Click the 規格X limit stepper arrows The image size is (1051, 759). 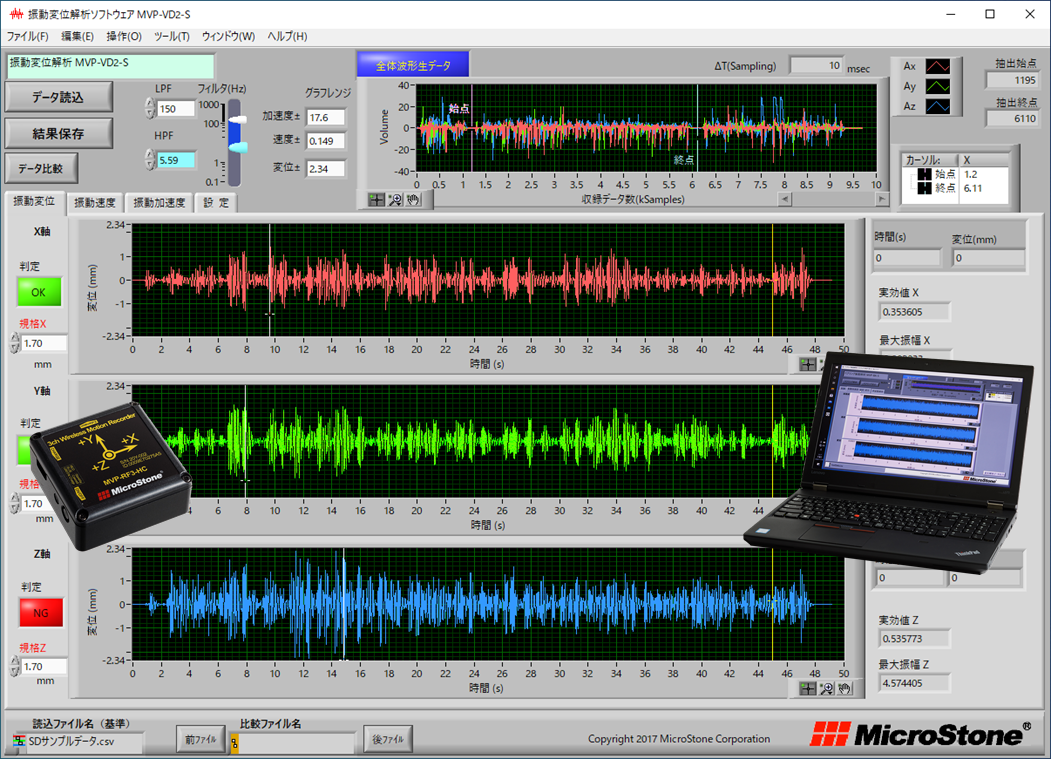click(15, 343)
